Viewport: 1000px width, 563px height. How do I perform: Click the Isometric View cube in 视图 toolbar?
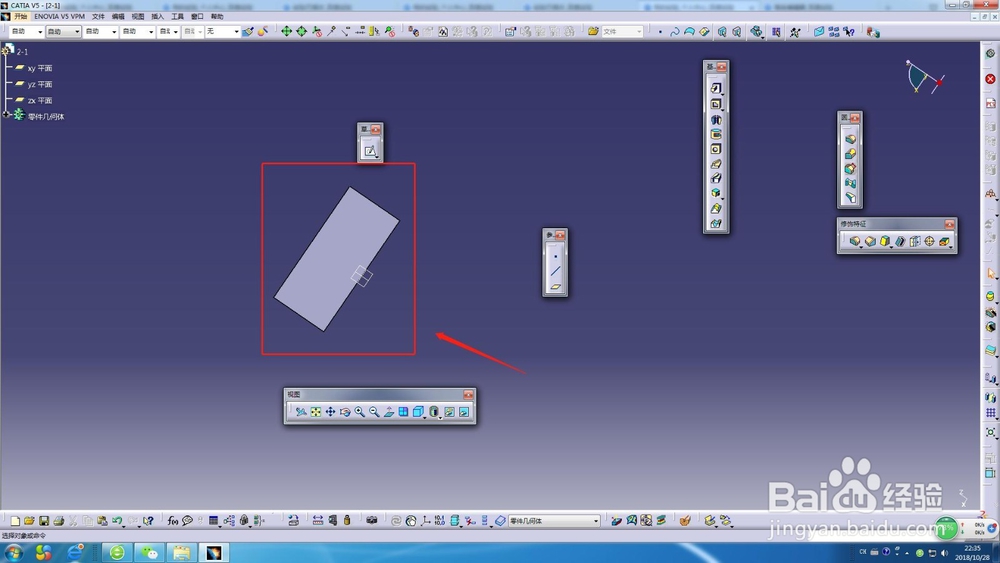[x=418, y=412]
